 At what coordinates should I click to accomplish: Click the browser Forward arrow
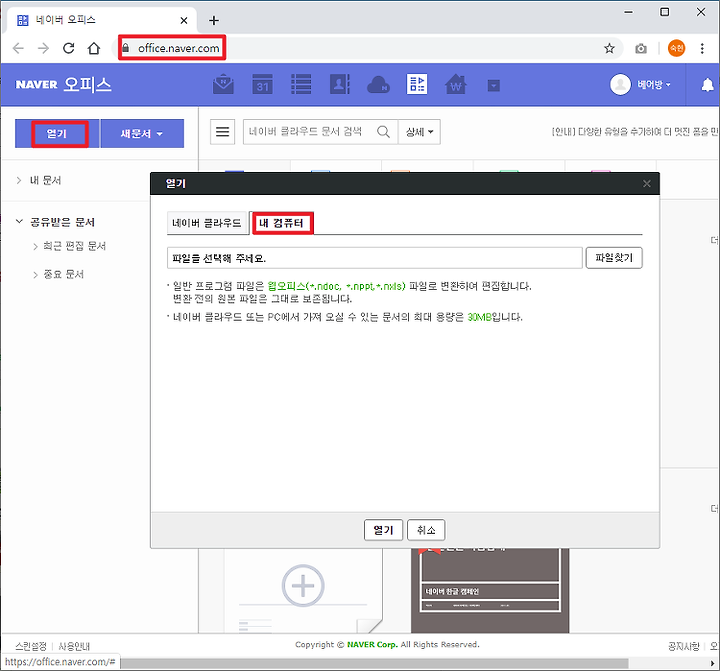click(x=43, y=48)
